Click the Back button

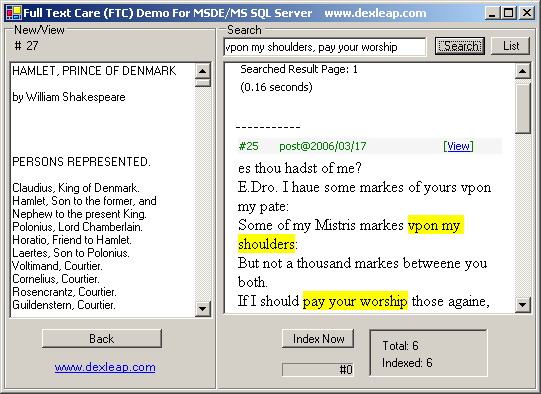click(102, 338)
